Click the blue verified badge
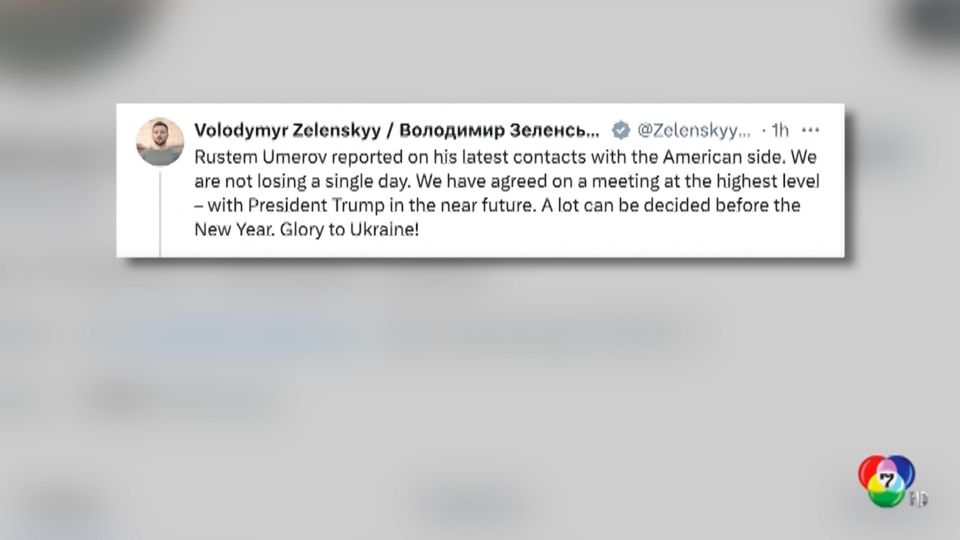 [x=620, y=131]
